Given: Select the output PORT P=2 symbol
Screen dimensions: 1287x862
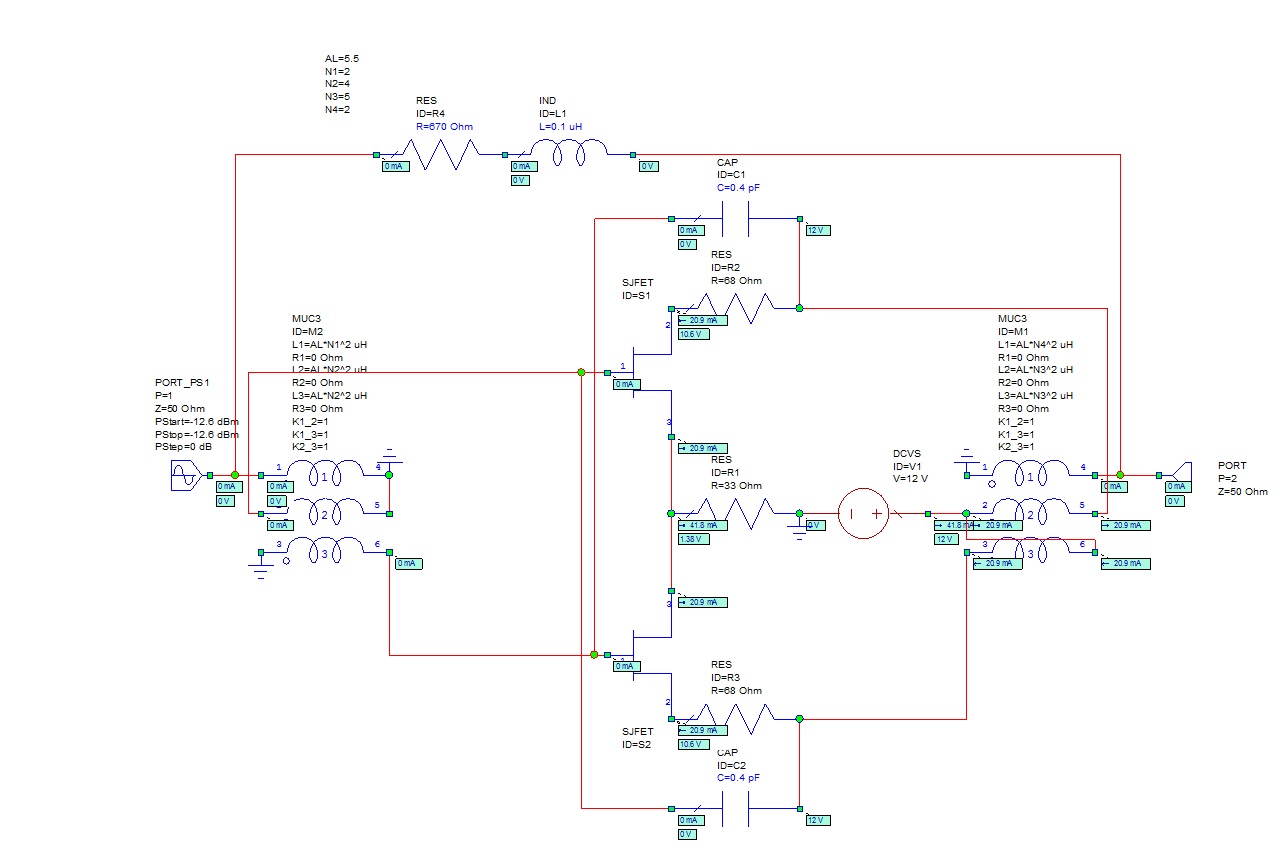Looking at the screenshot, I should 1180,474.
